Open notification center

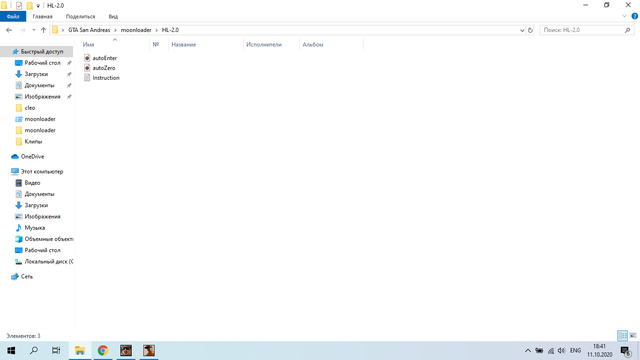[x=626, y=351]
